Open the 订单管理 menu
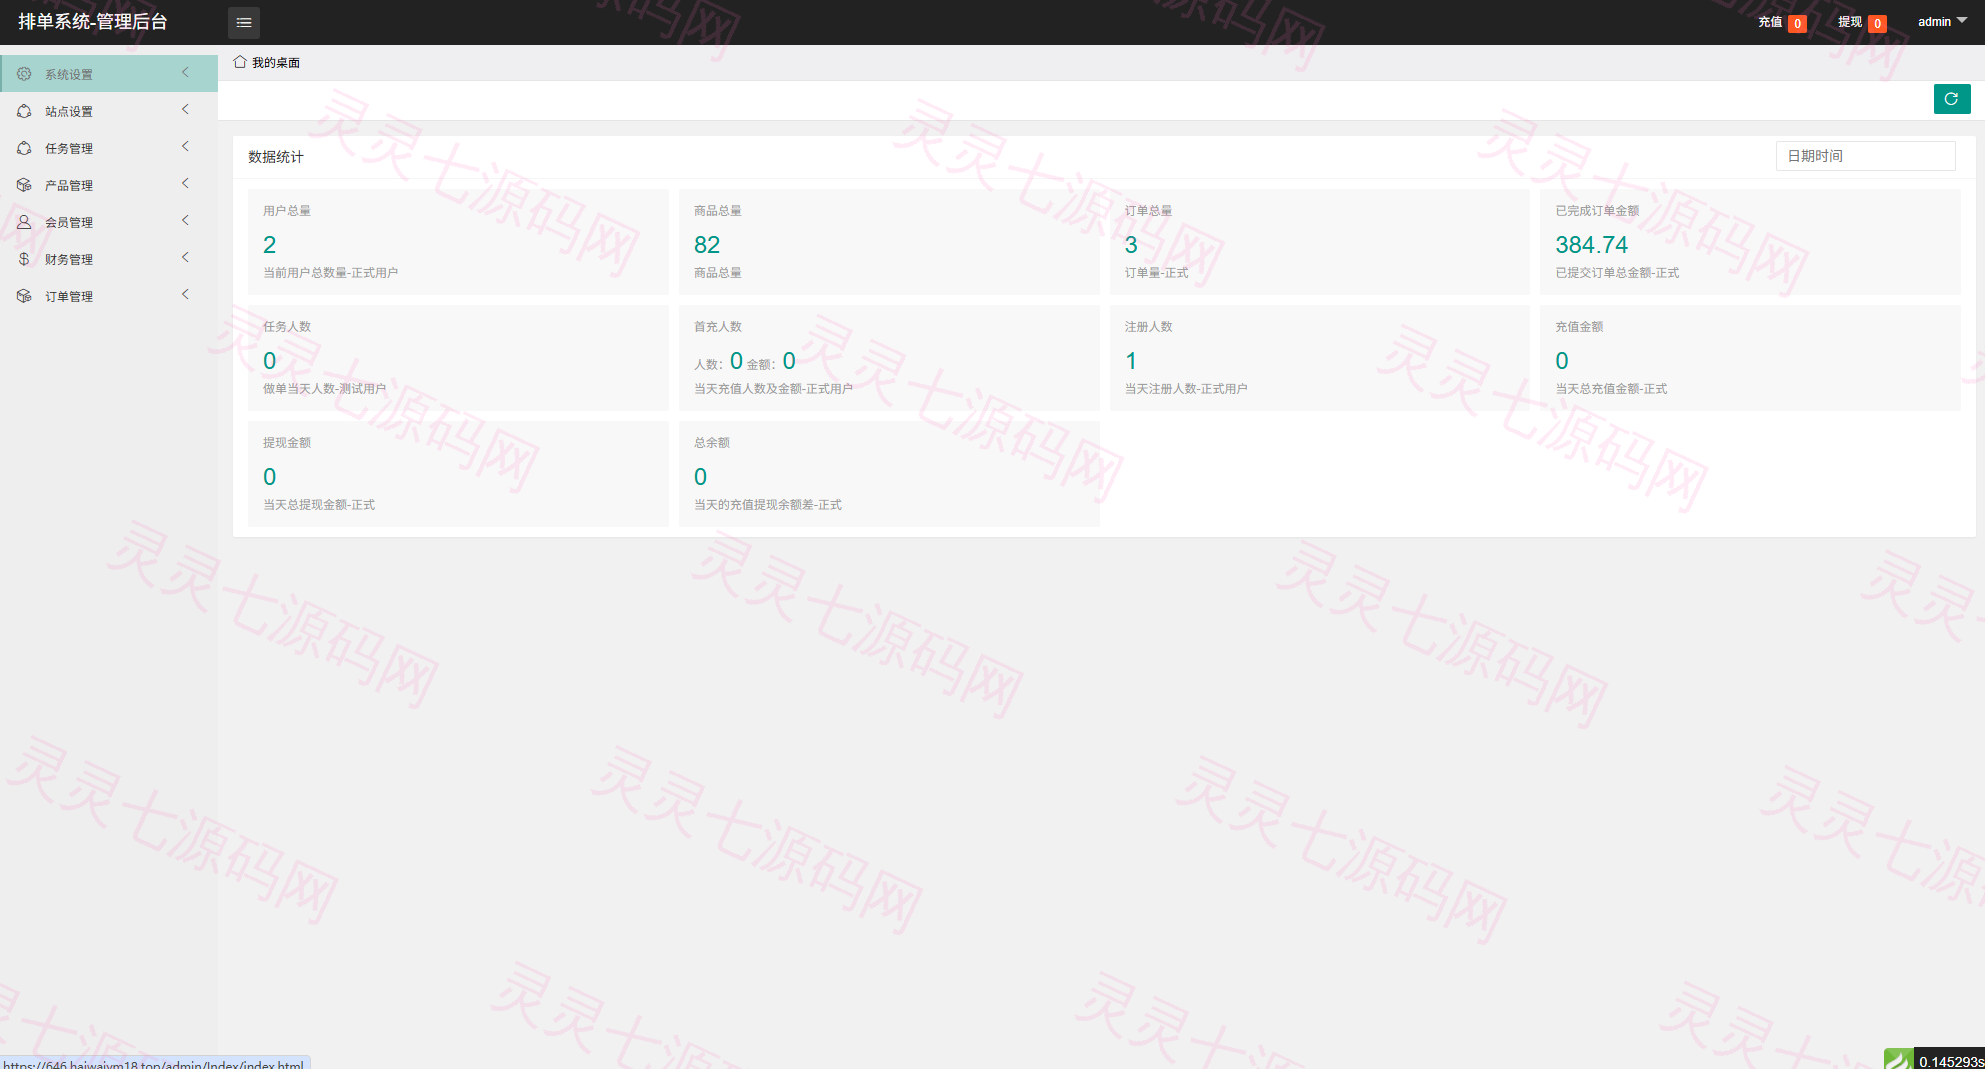Image resolution: width=1985 pixels, height=1069 pixels. tap(109, 296)
